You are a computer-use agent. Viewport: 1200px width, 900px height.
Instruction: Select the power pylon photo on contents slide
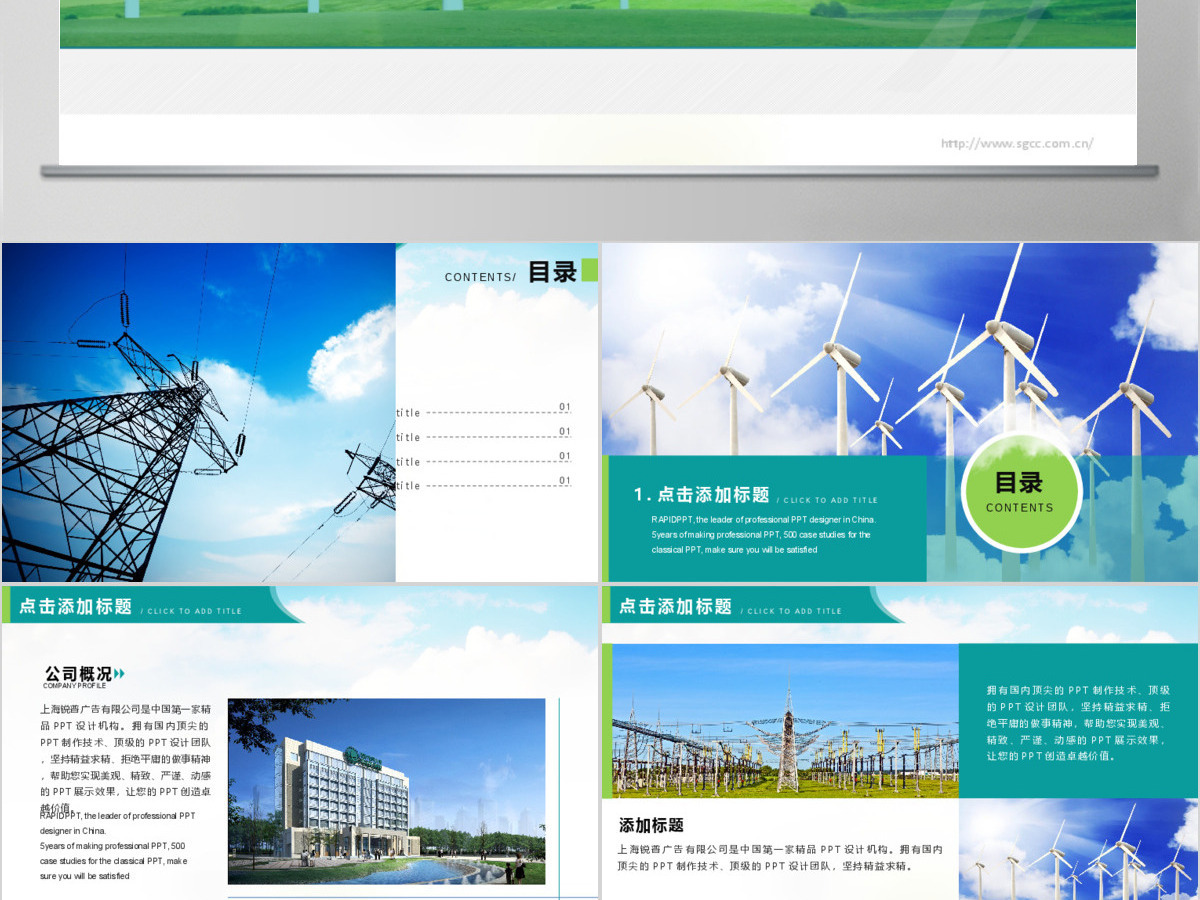(198, 412)
